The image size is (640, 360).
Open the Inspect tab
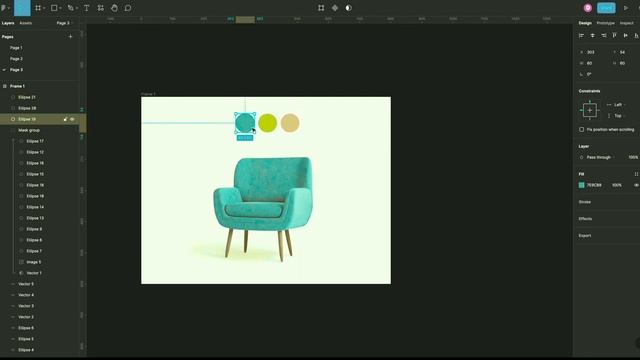pos(627,23)
